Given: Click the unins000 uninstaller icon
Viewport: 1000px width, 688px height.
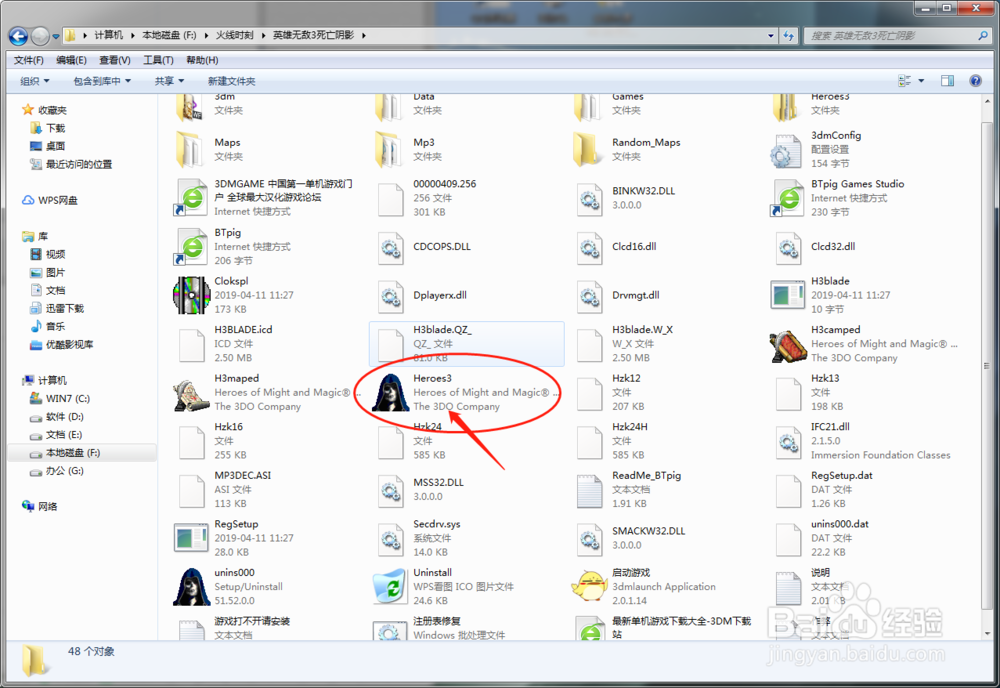Looking at the screenshot, I should click(191, 587).
